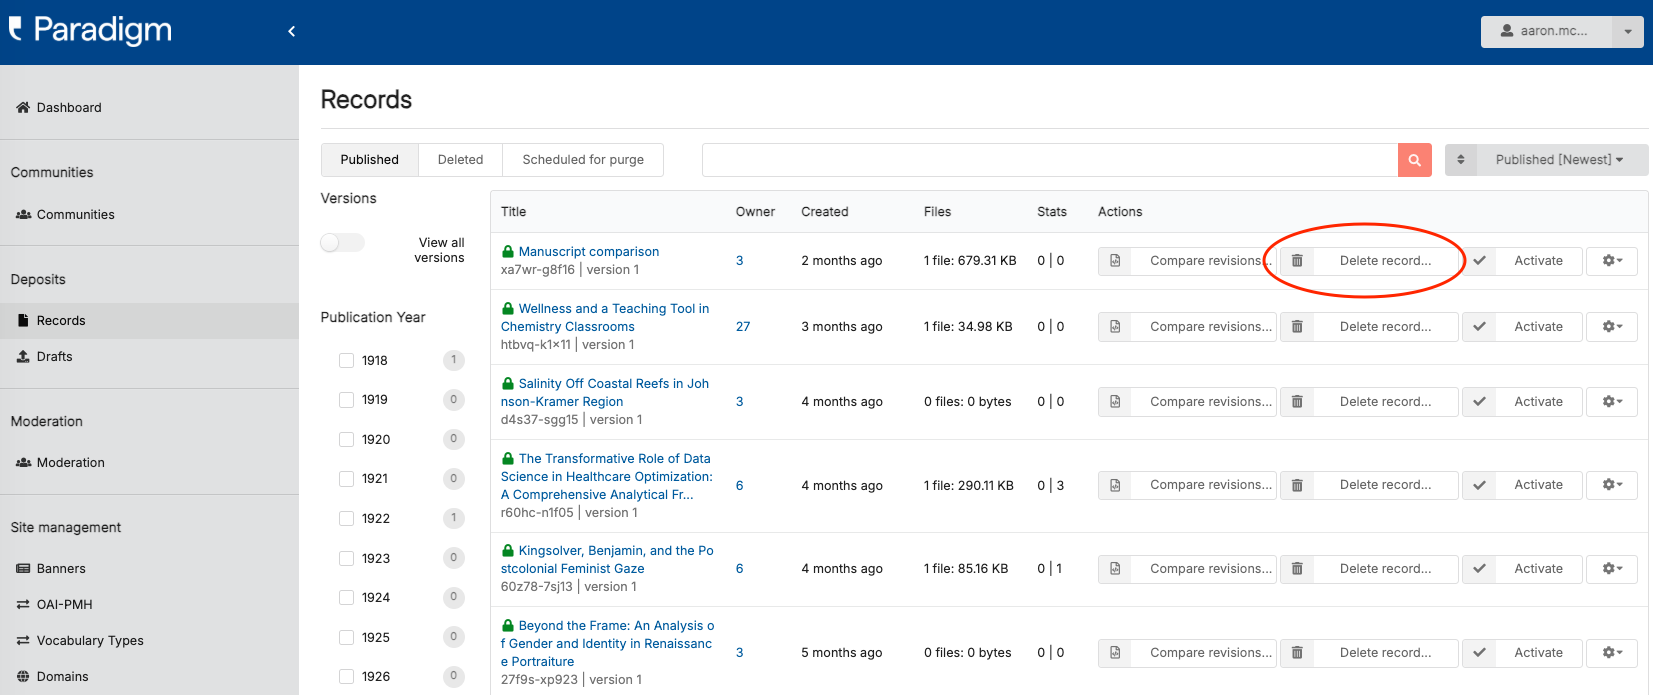Open gear settings dropdown for Manuscript comparison

(x=1611, y=261)
